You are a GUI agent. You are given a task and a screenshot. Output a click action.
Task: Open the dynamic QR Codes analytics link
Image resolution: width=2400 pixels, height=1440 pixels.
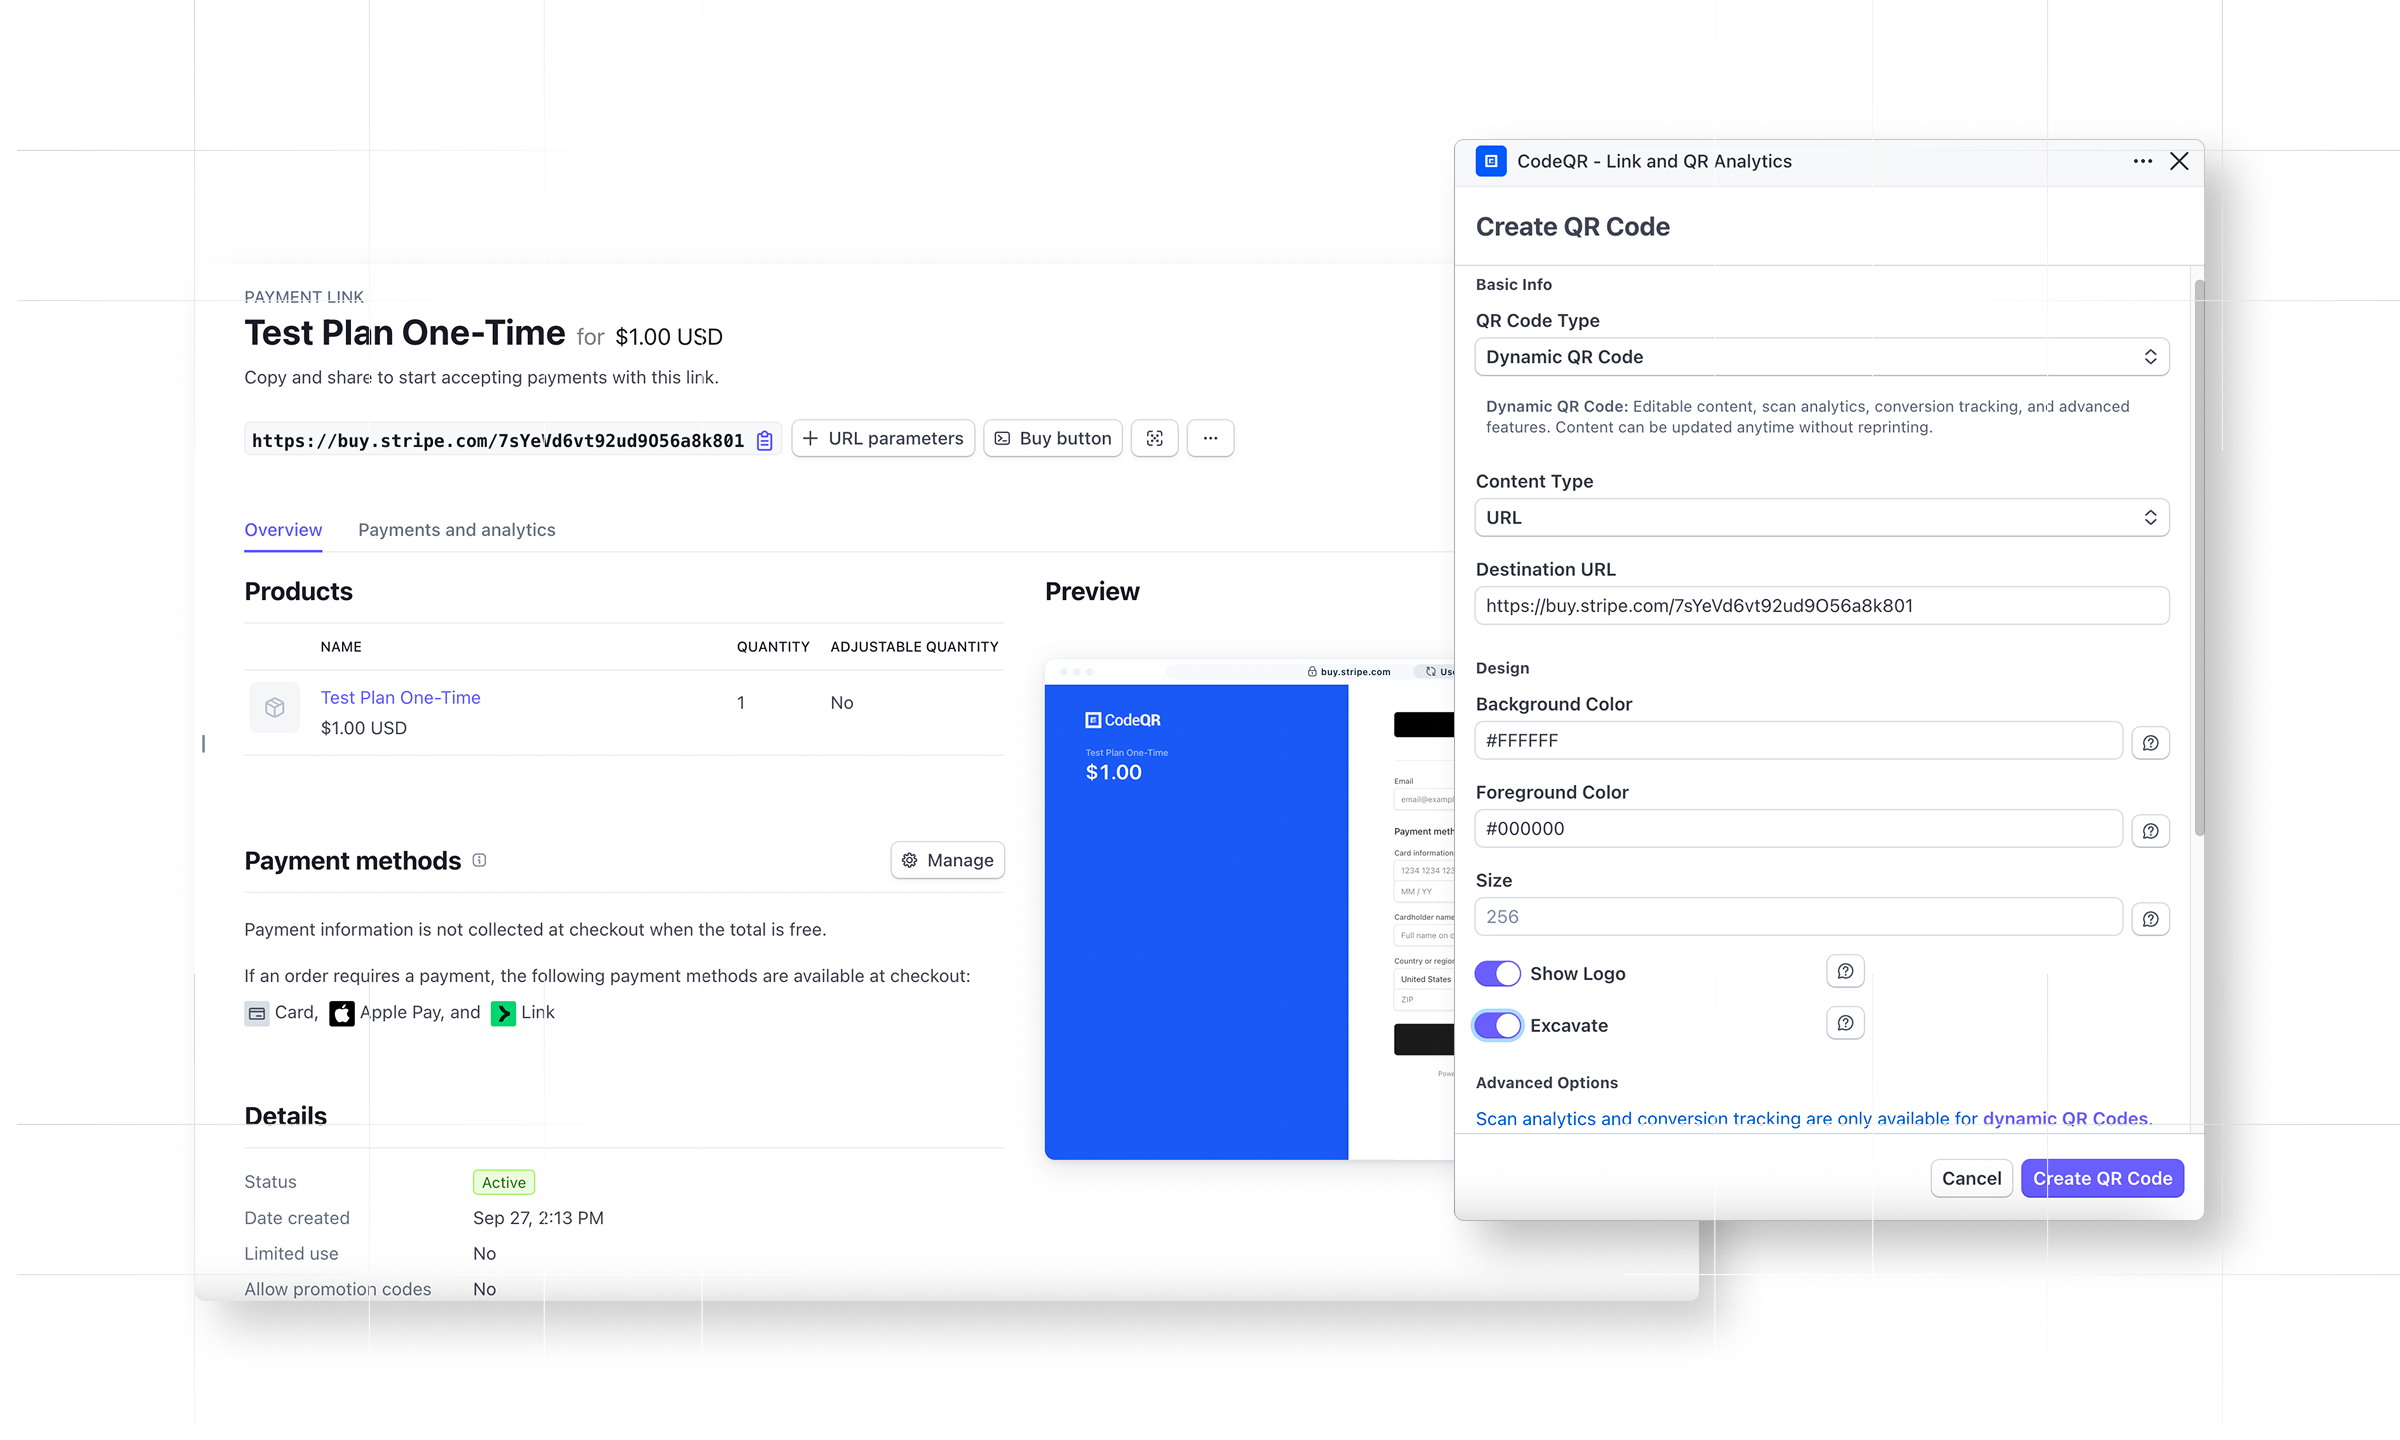click(x=2065, y=1118)
